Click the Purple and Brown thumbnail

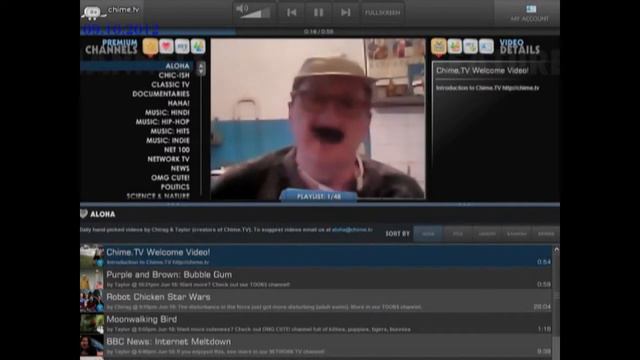coord(92,279)
